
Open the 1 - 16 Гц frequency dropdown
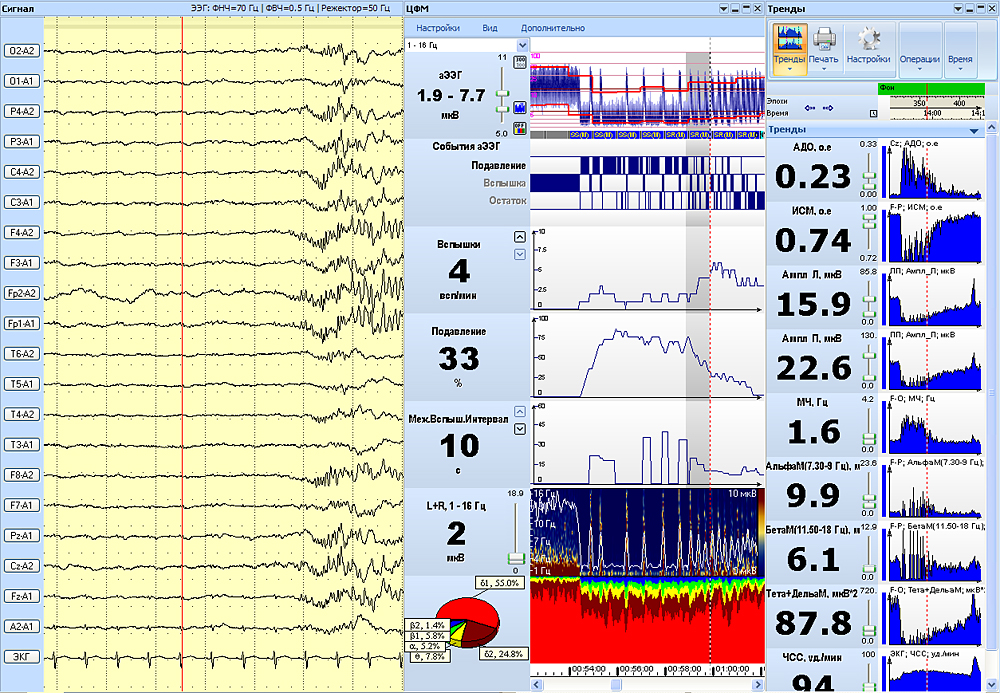[522, 45]
